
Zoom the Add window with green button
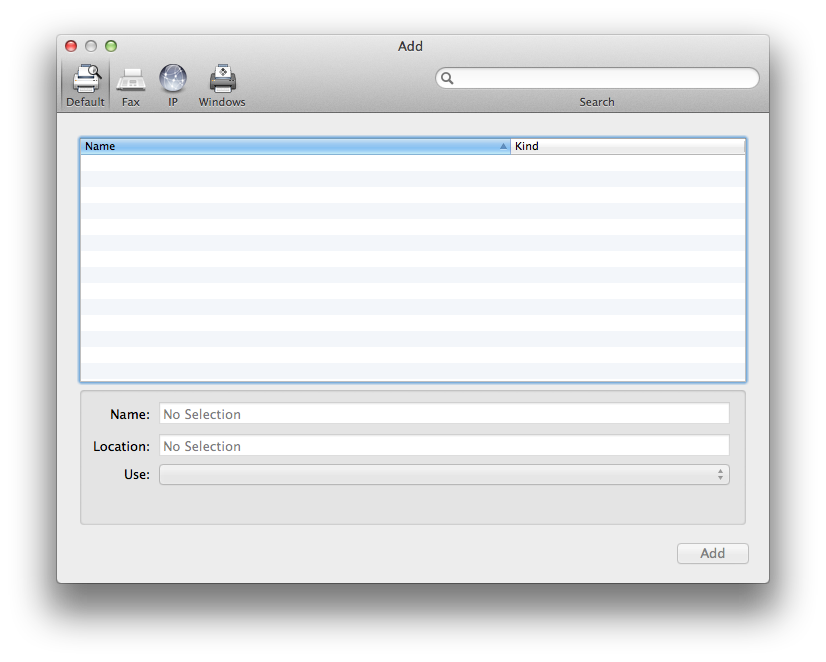tap(111, 46)
